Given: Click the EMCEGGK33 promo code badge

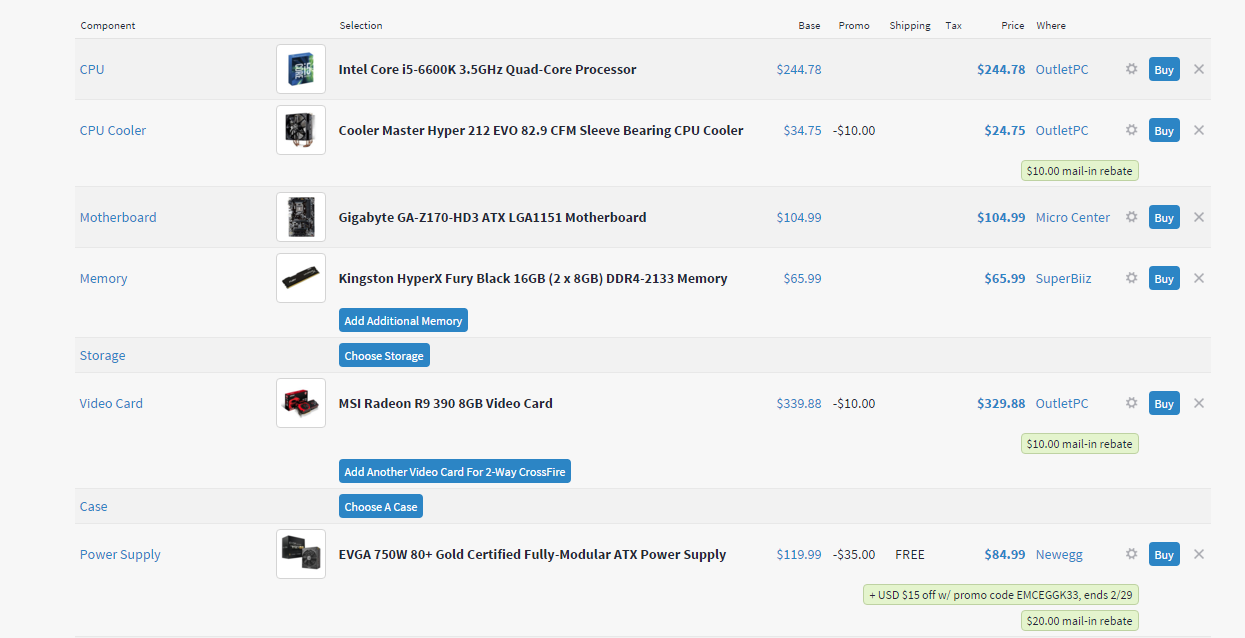Looking at the screenshot, I should pyautogui.click(x=1001, y=595).
